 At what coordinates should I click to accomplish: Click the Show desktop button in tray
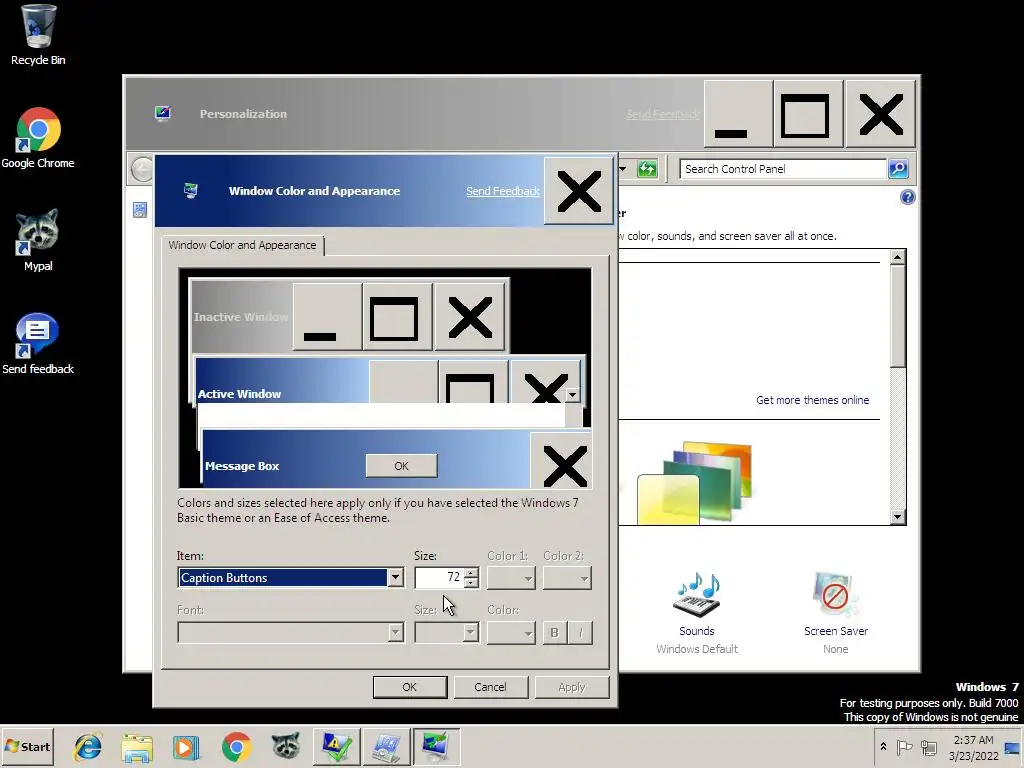(x=1014, y=747)
